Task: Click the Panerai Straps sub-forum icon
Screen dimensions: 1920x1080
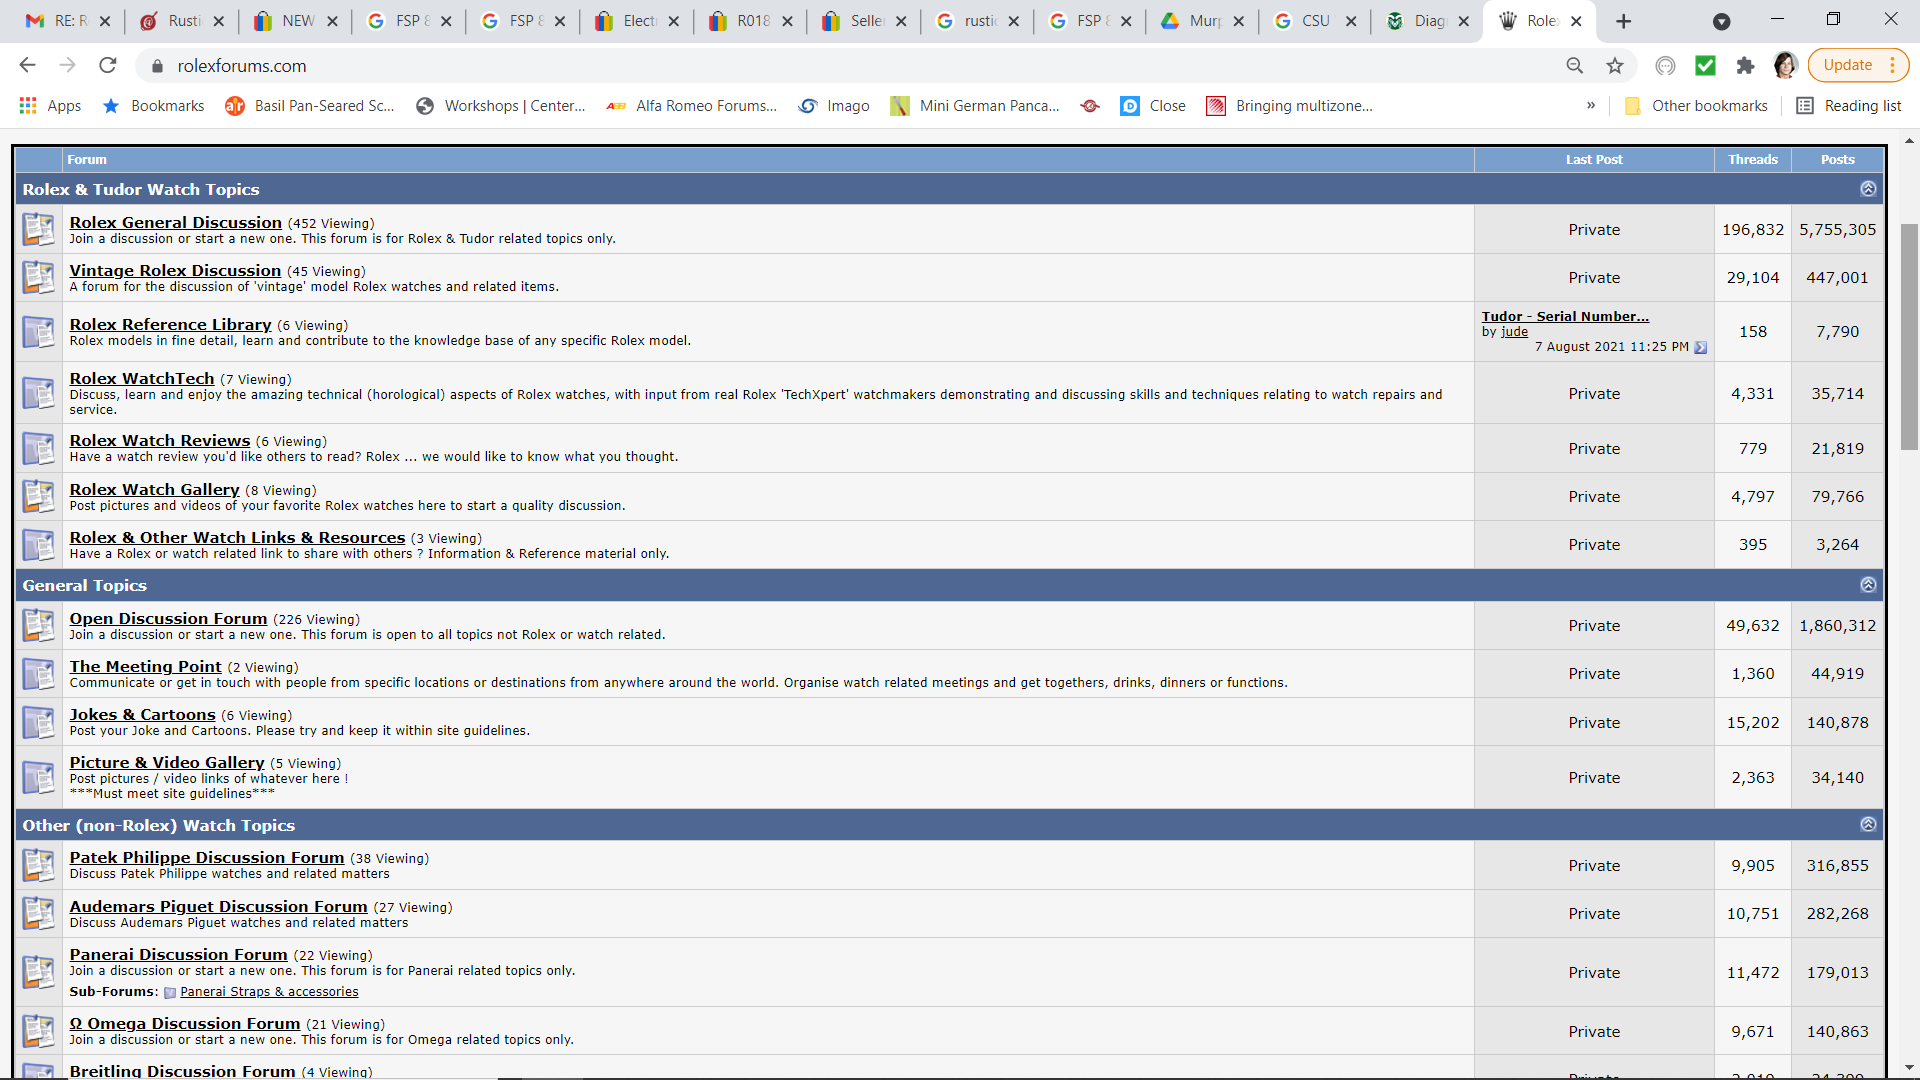Action: click(x=170, y=992)
